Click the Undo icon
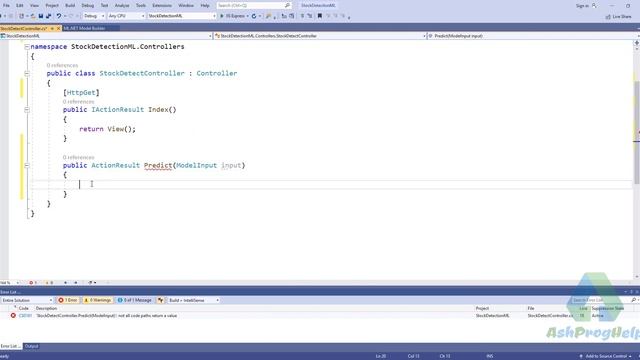 (x=59, y=16)
